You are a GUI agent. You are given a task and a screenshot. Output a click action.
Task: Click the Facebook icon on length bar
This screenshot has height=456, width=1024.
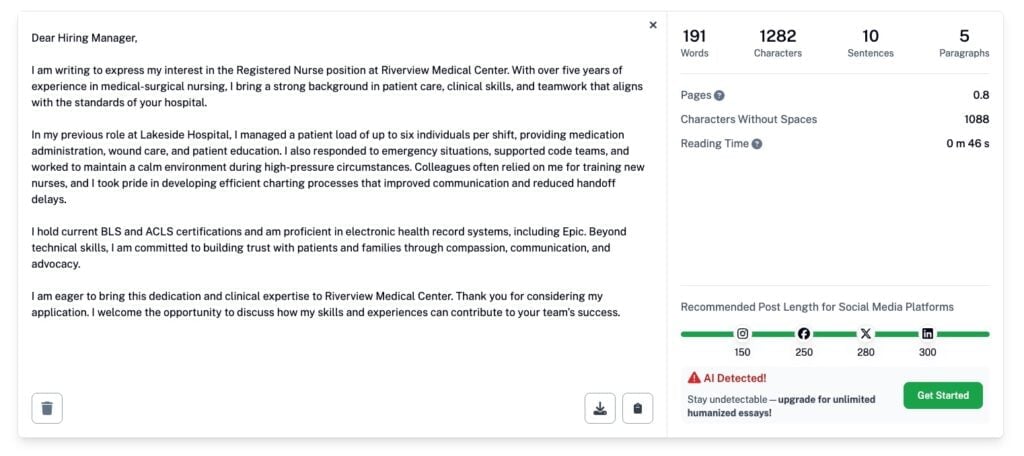click(x=804, y=334)
